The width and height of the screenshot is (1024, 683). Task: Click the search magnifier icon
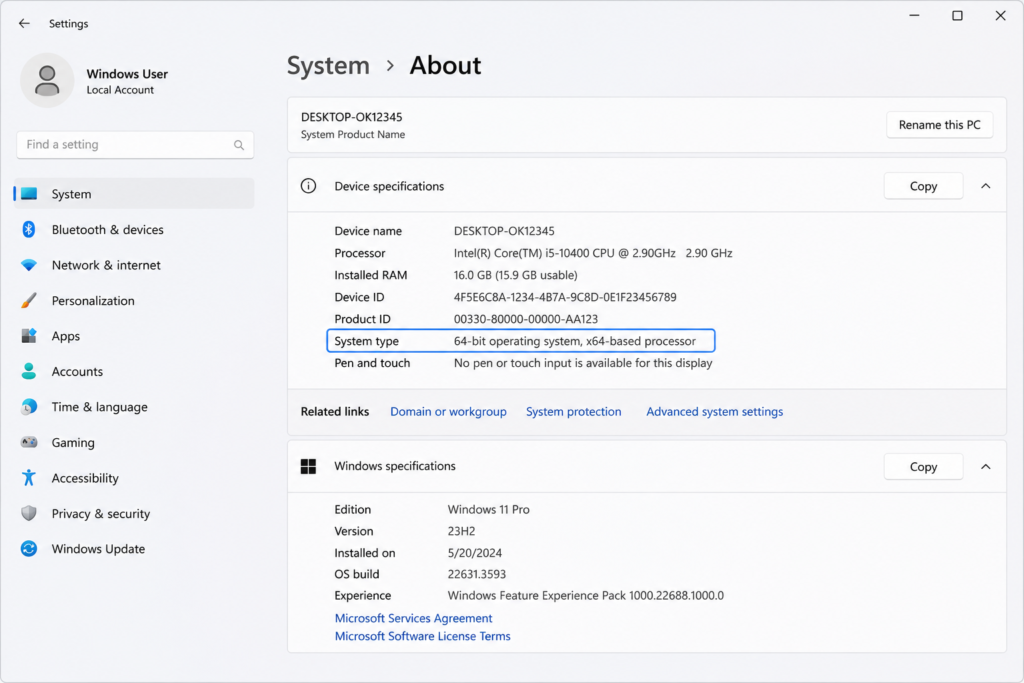click(239, 145)
